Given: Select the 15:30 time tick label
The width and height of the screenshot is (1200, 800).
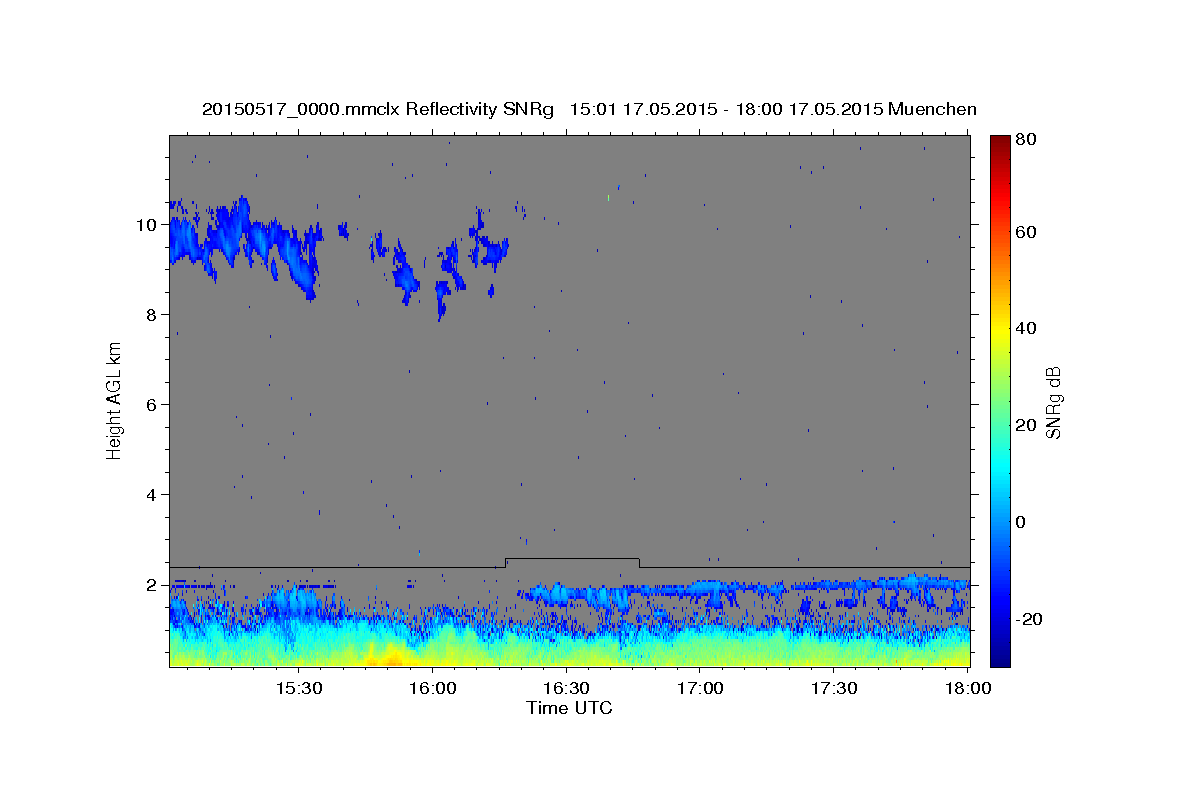Looking at the screenshot, I should coord(298,689).
